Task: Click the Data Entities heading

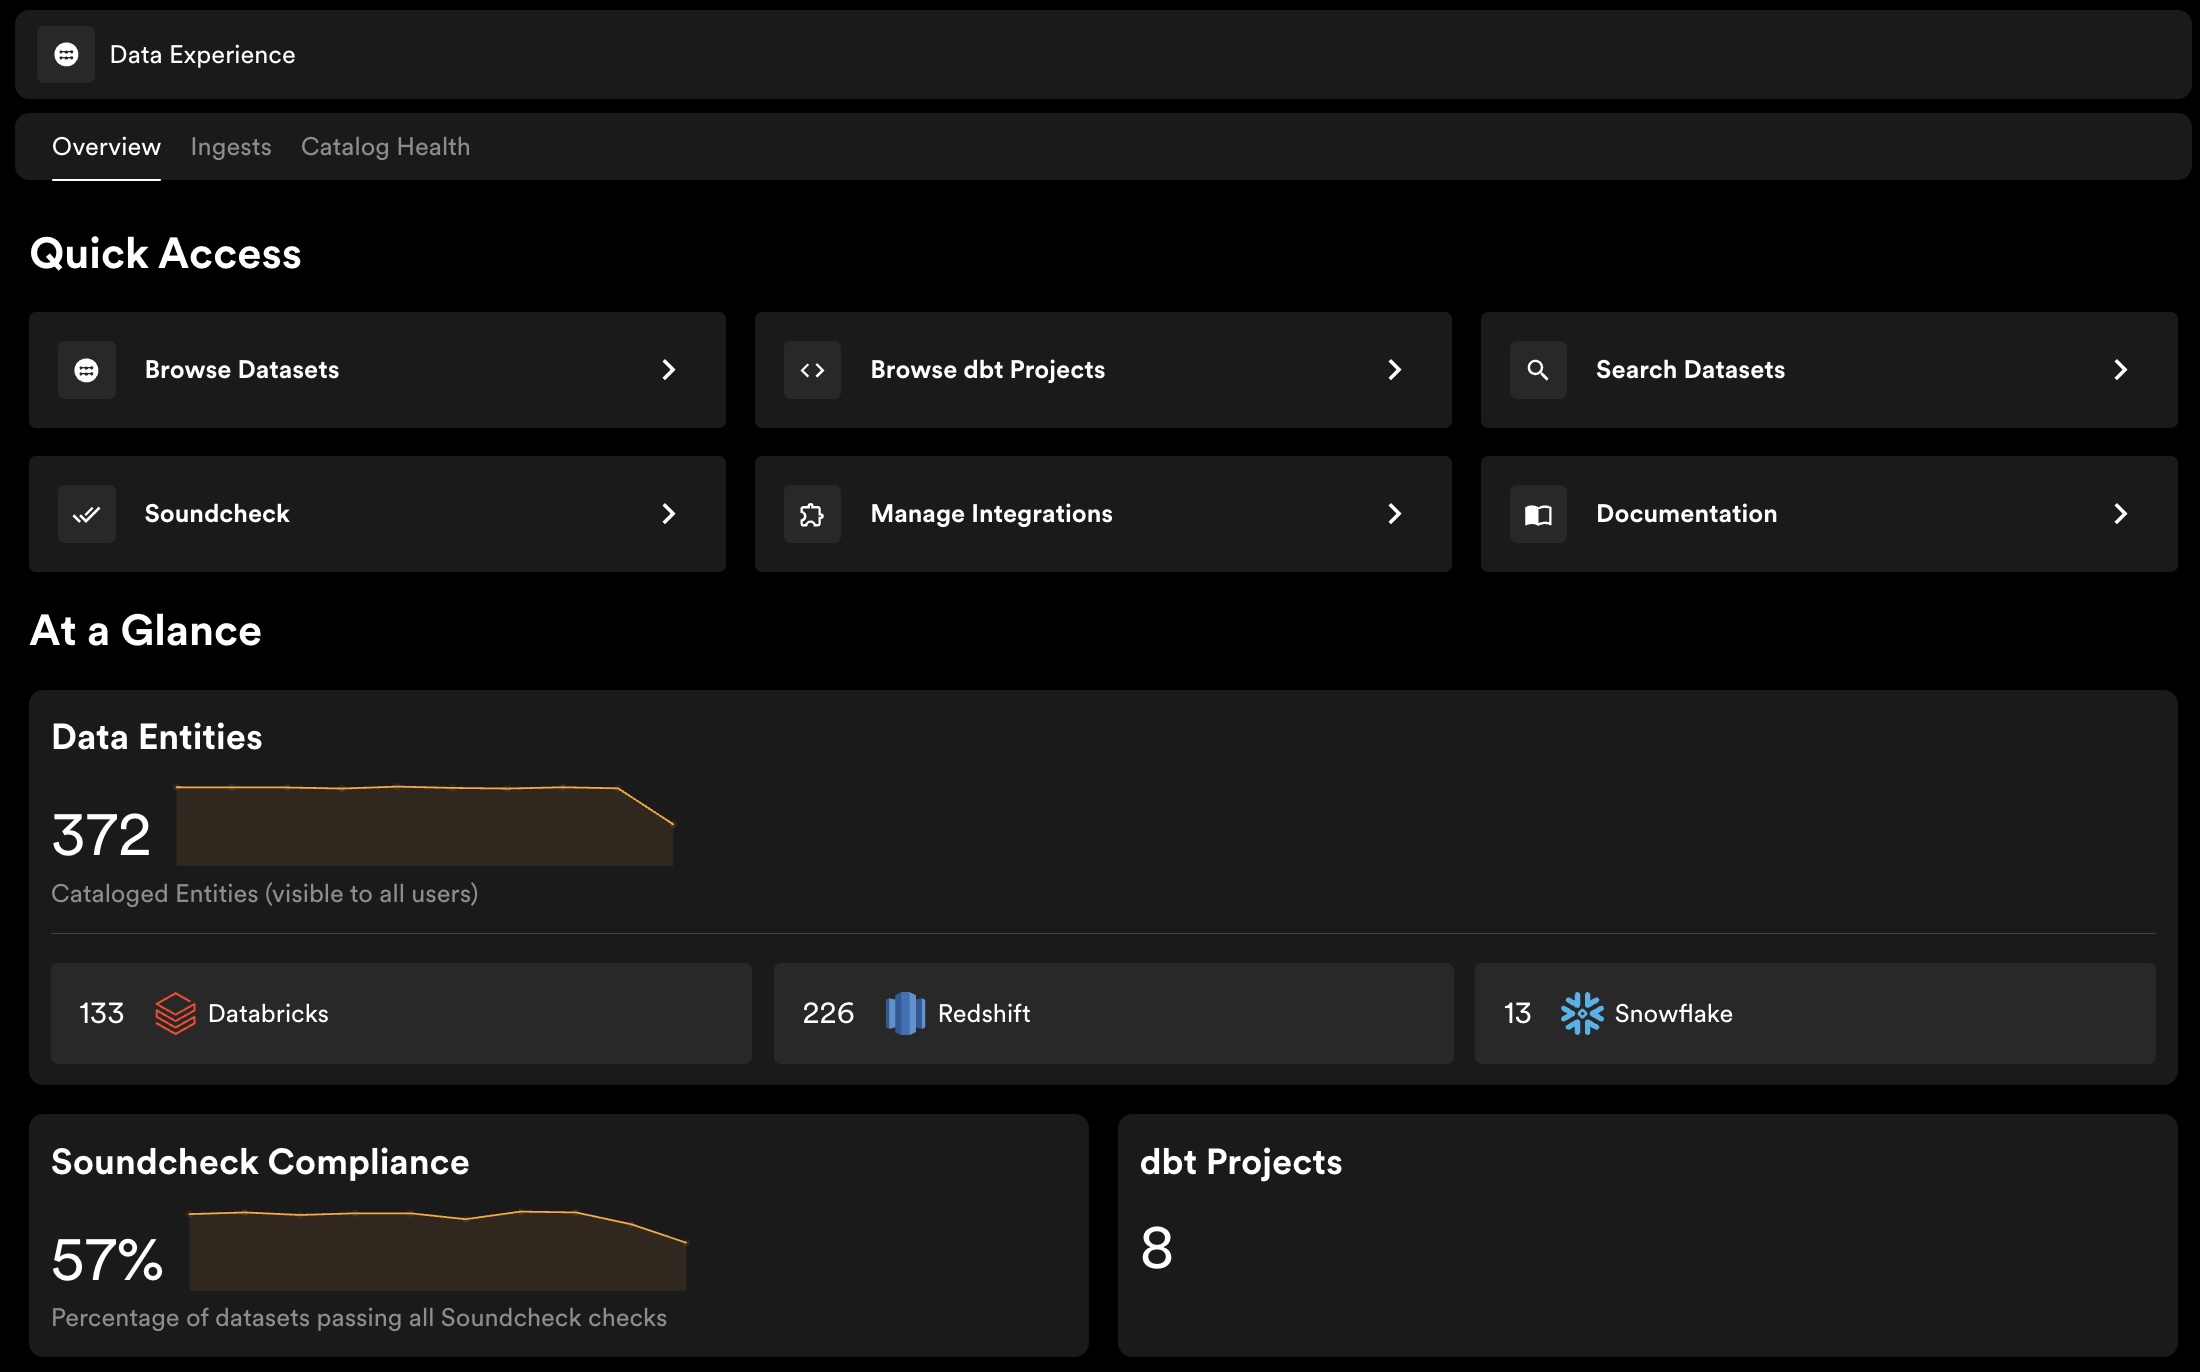Action: pyautogui.click(x=157, y=737)
